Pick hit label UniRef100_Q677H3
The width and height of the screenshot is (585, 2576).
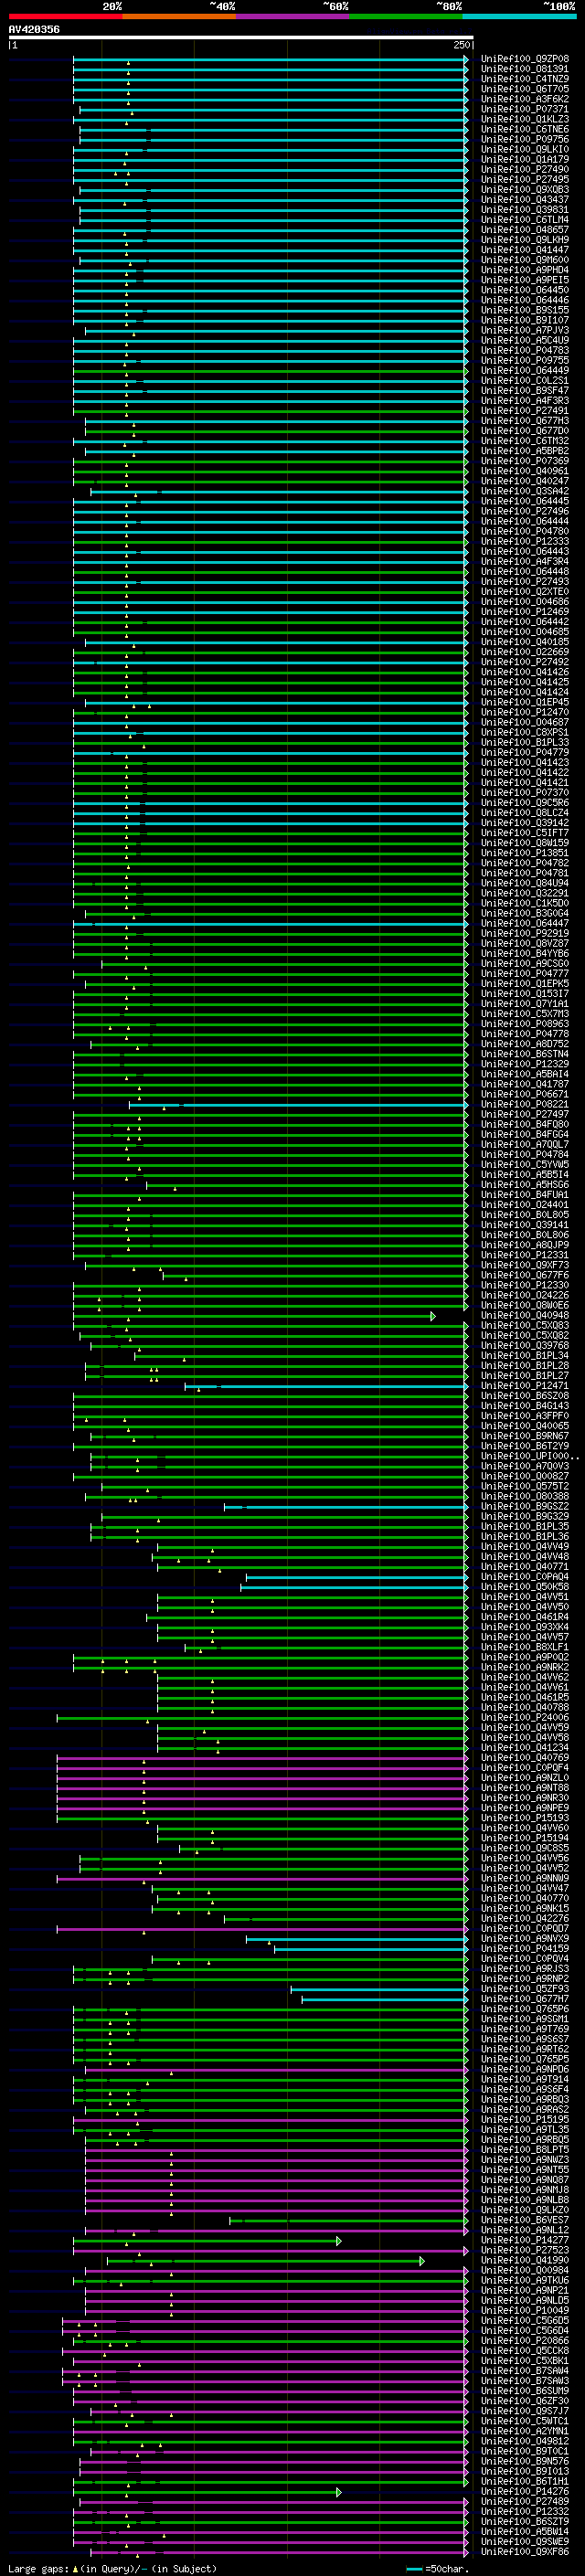point(525,421)
